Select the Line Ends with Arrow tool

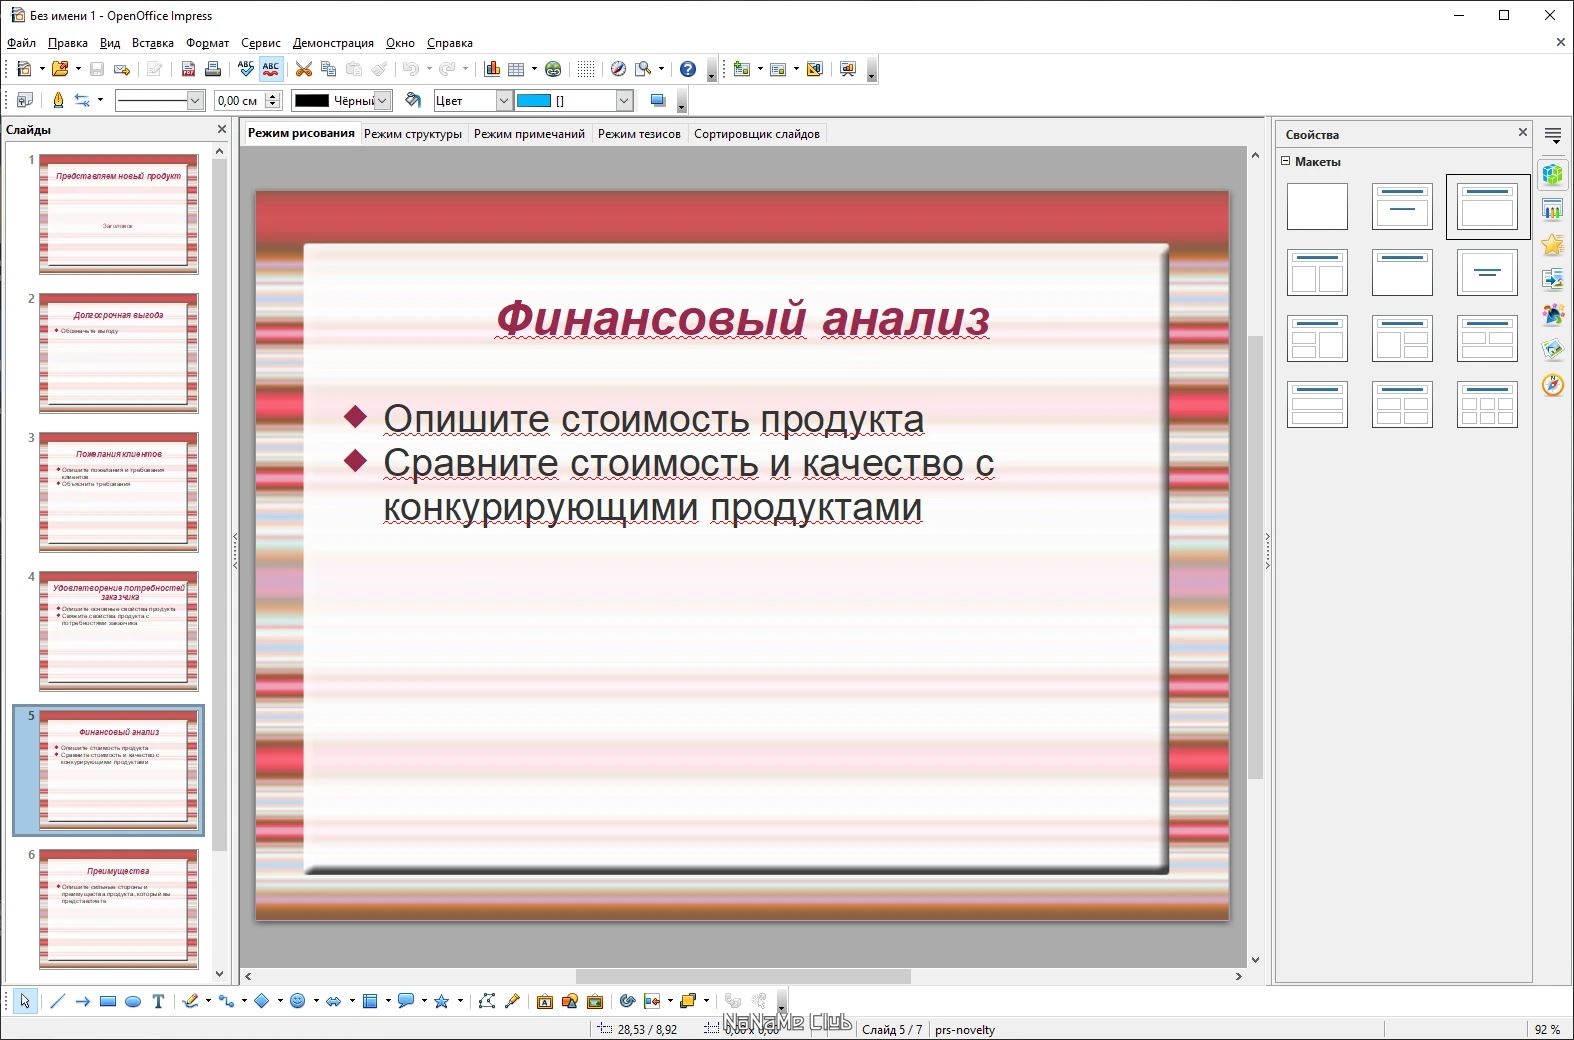click(83, 1001)
